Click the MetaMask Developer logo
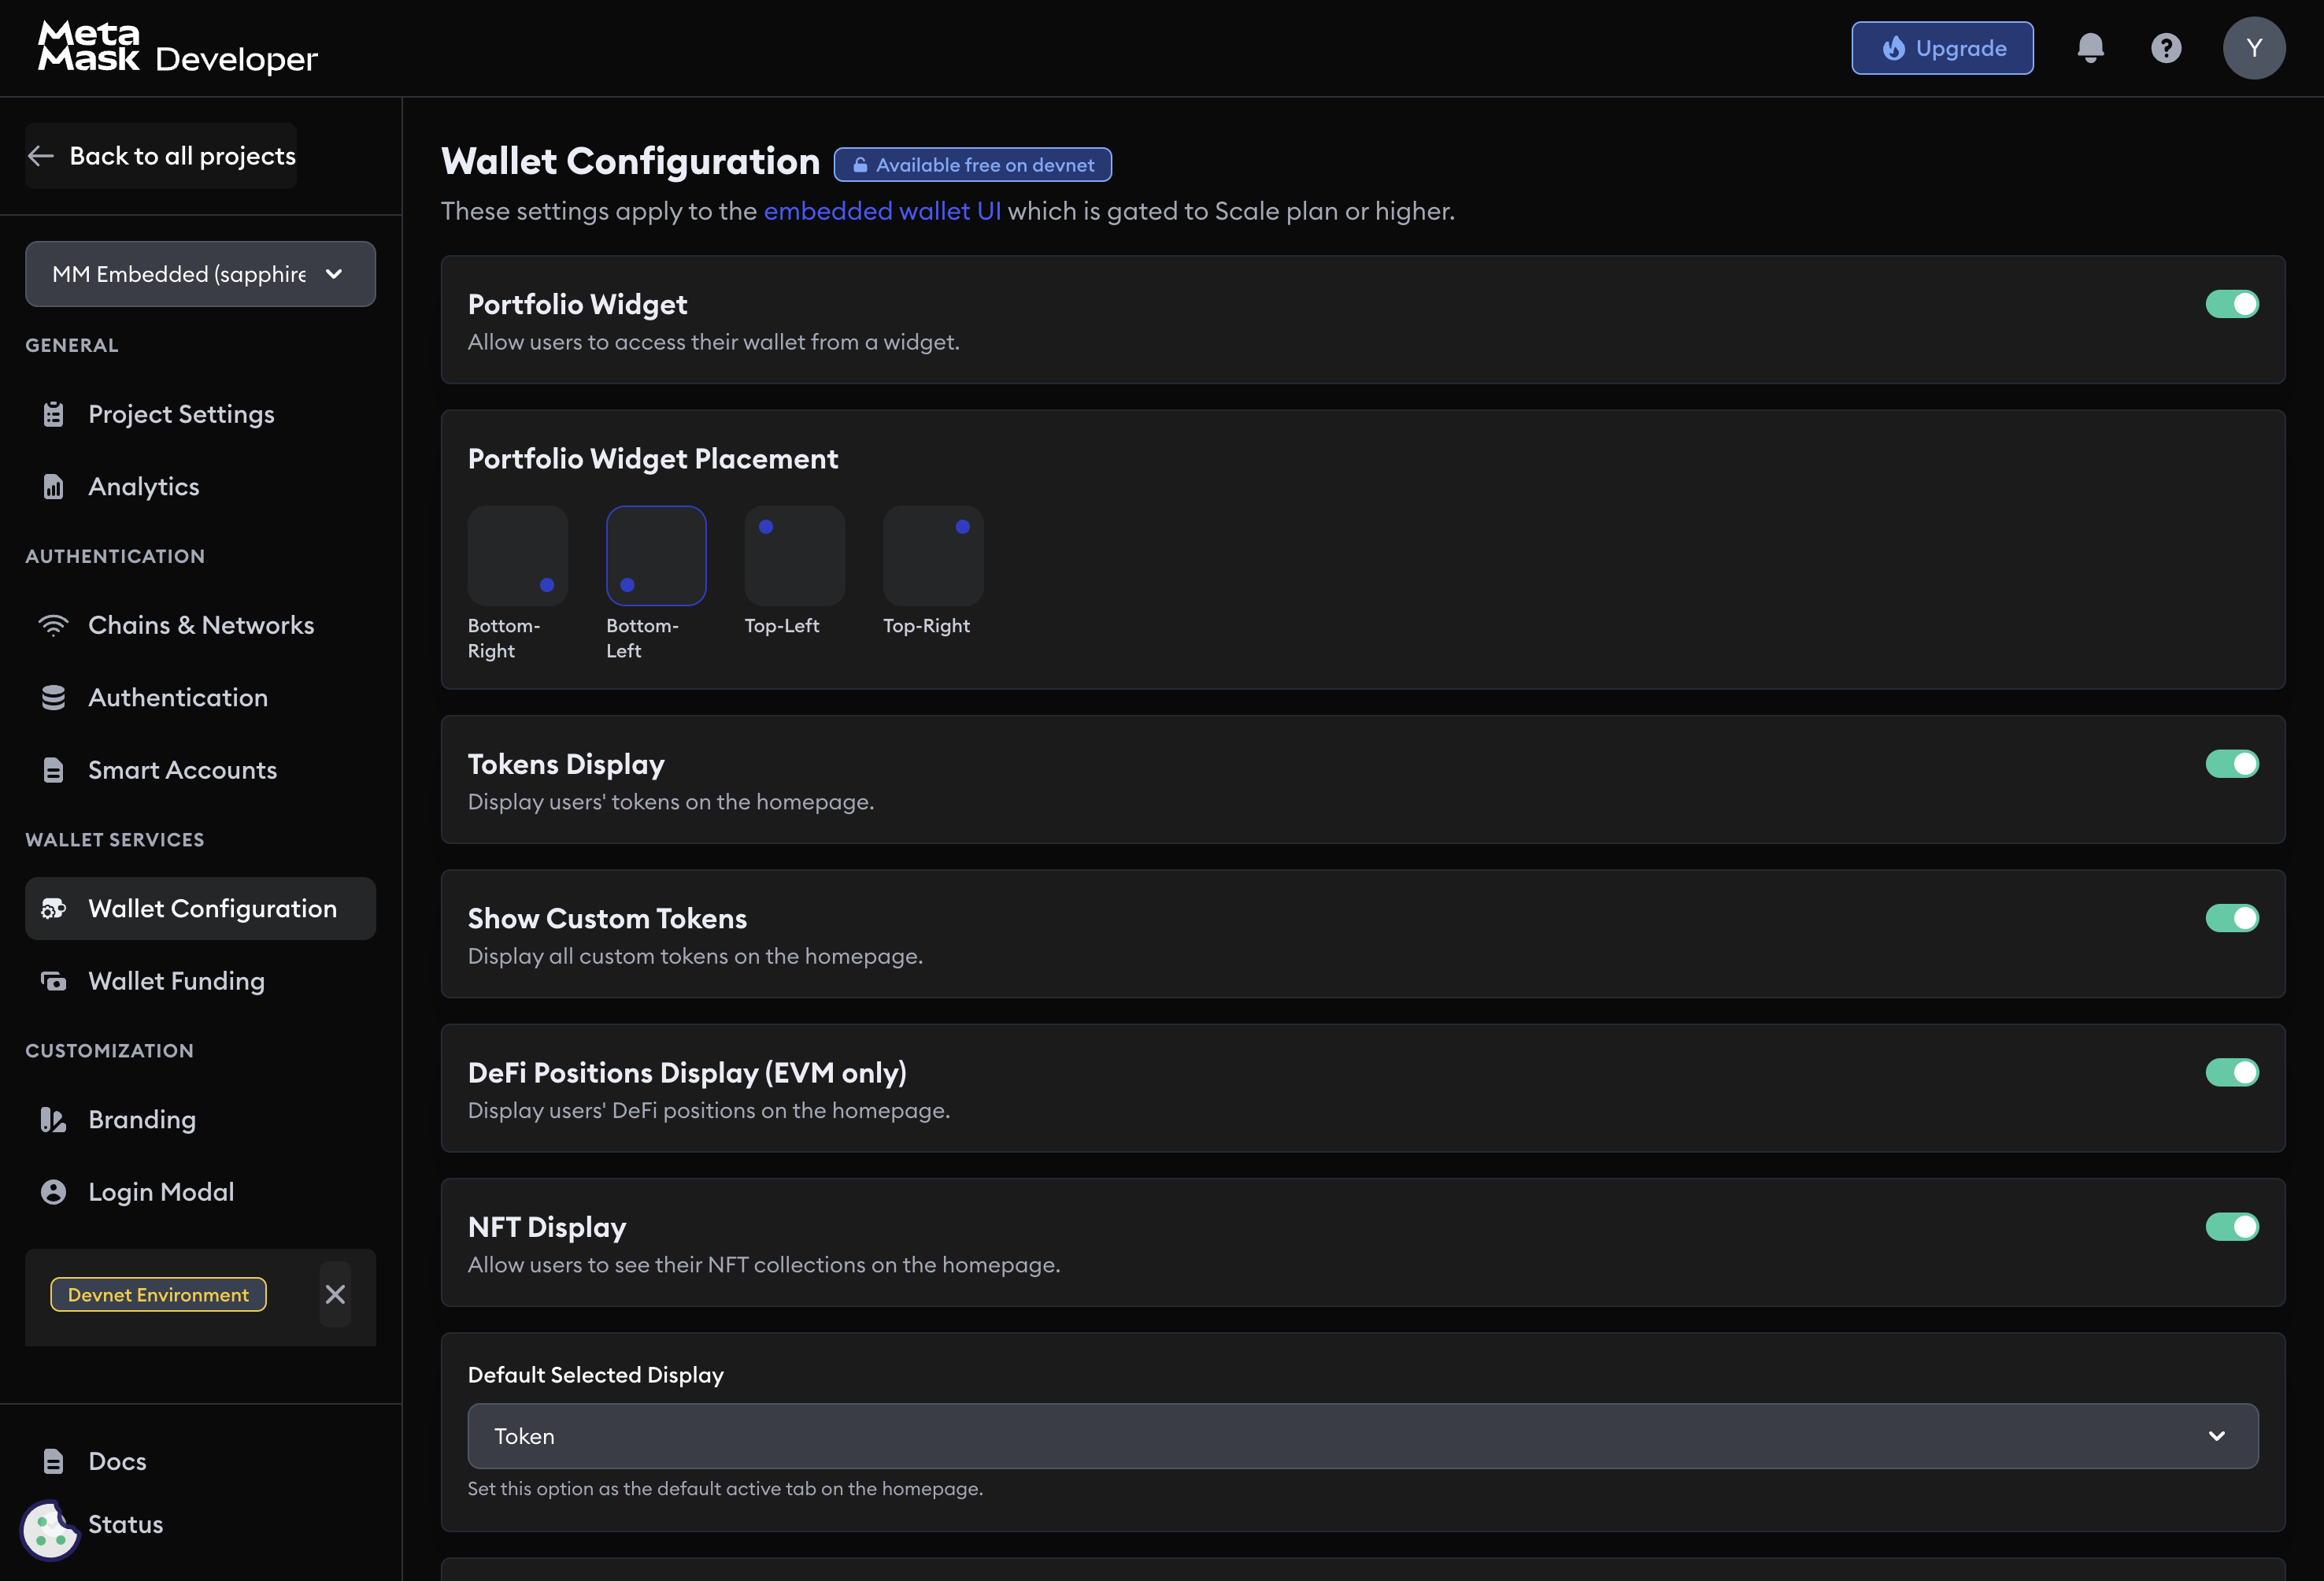 click(178, 48)
